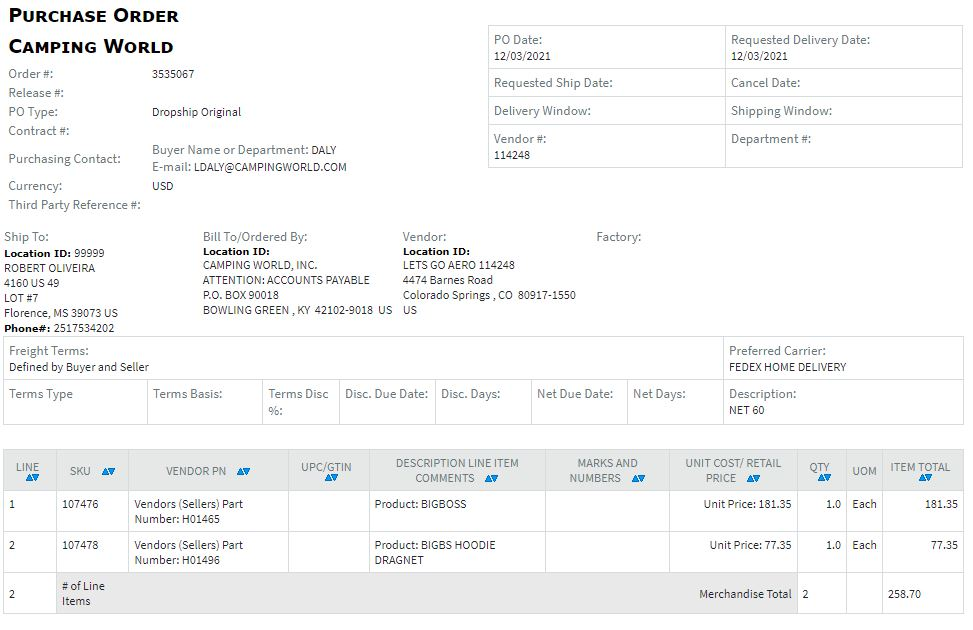Select LOT #7 address line
The image size is (973, 630).
click(x=21, y=298)
